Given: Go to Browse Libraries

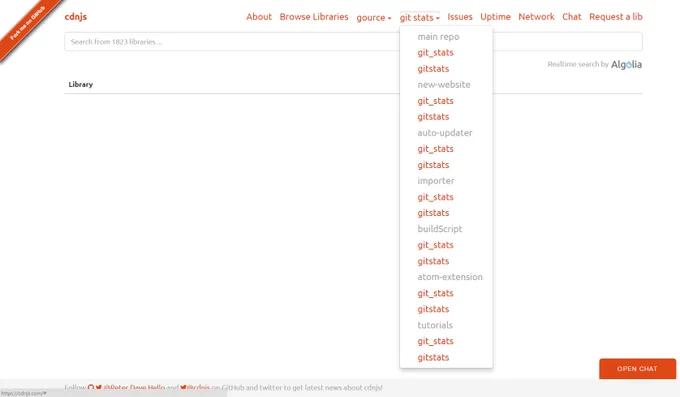Looking at the screenshot, I should (x=314, y=17).
